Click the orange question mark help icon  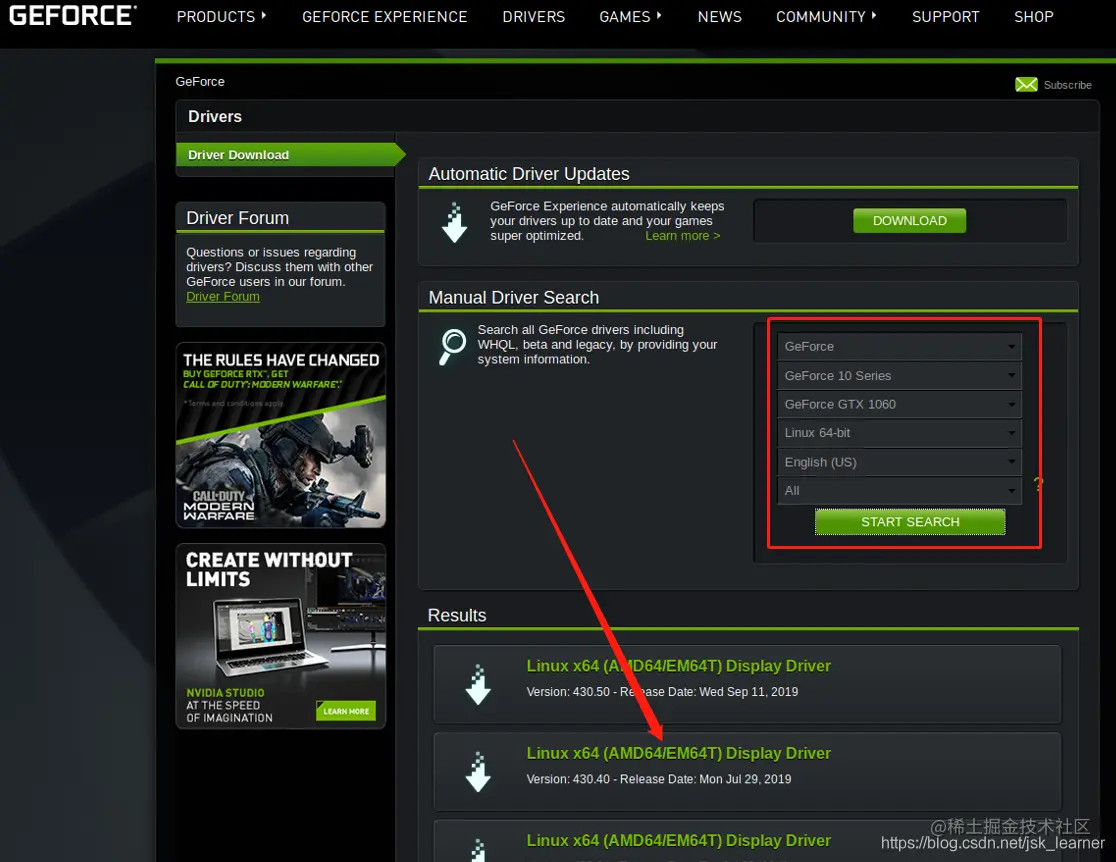1038,485
